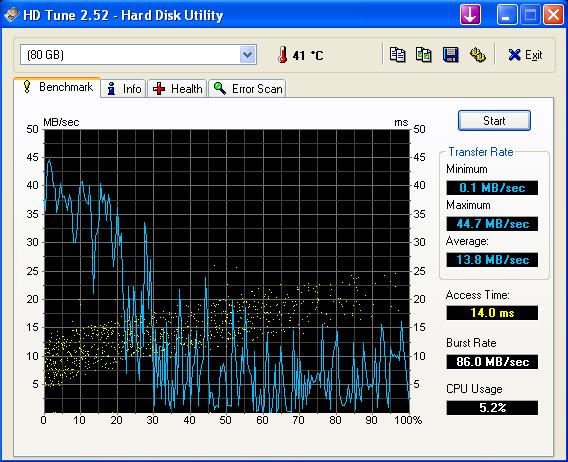Click the benchmark graph area
Viewport: 568px width, 462px height.
click(227, 271)
